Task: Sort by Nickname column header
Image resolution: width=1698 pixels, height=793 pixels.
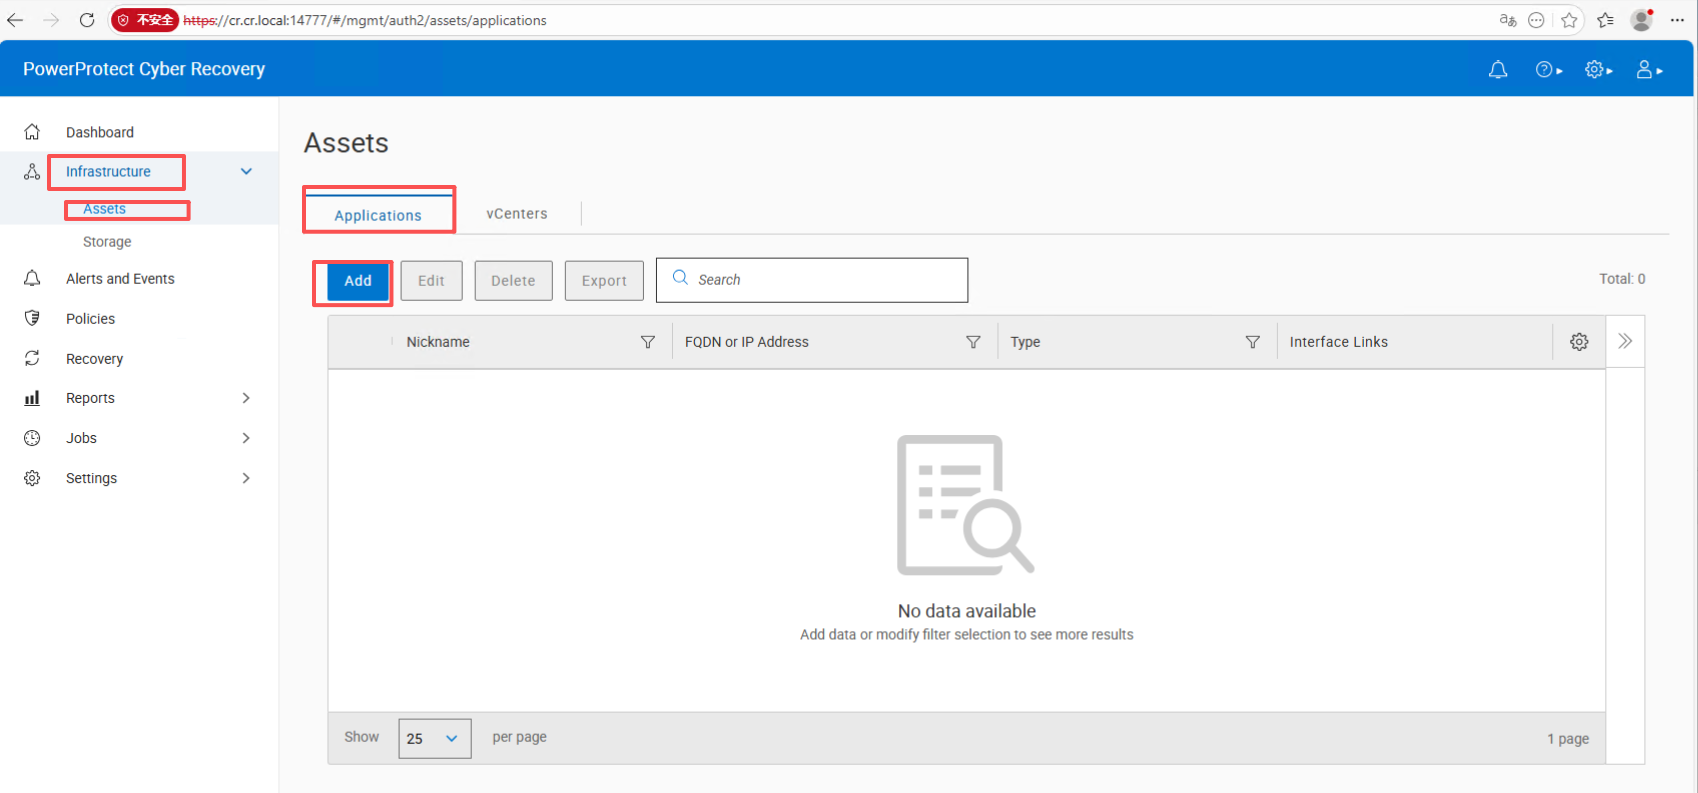Action: coord(438,342)
